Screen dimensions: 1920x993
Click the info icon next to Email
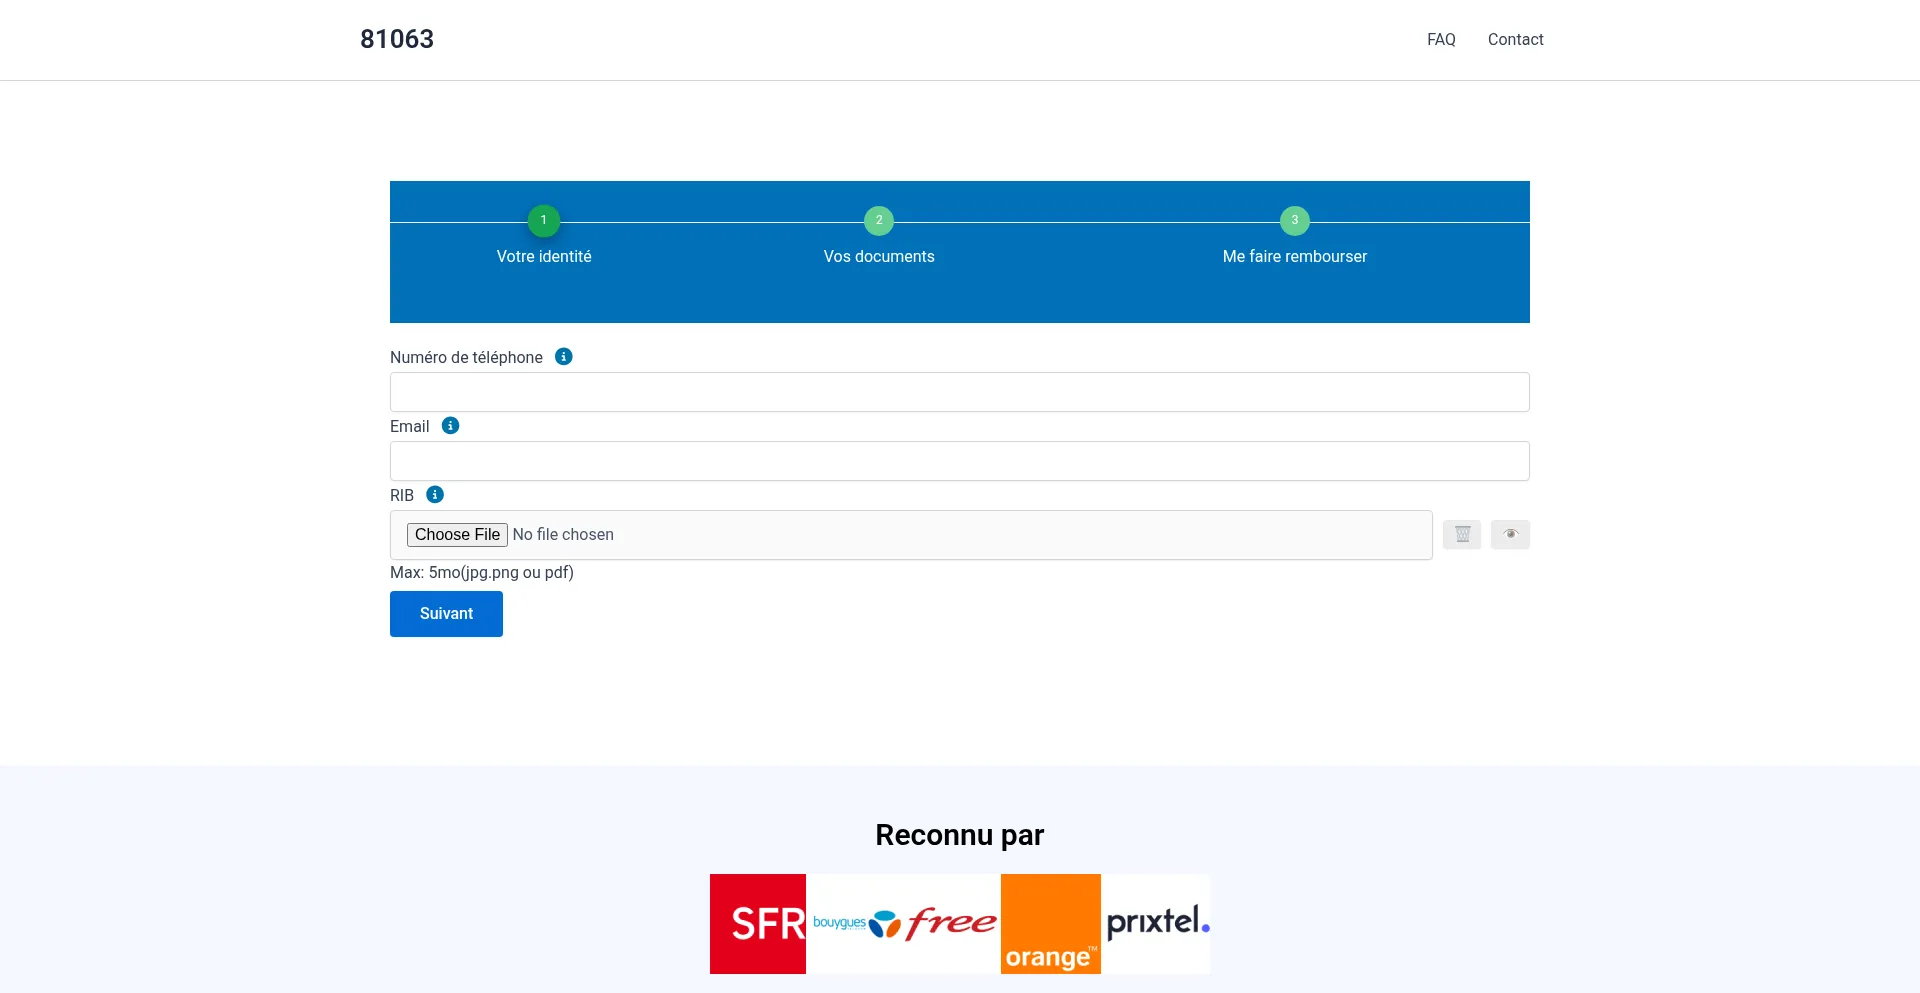451,426
